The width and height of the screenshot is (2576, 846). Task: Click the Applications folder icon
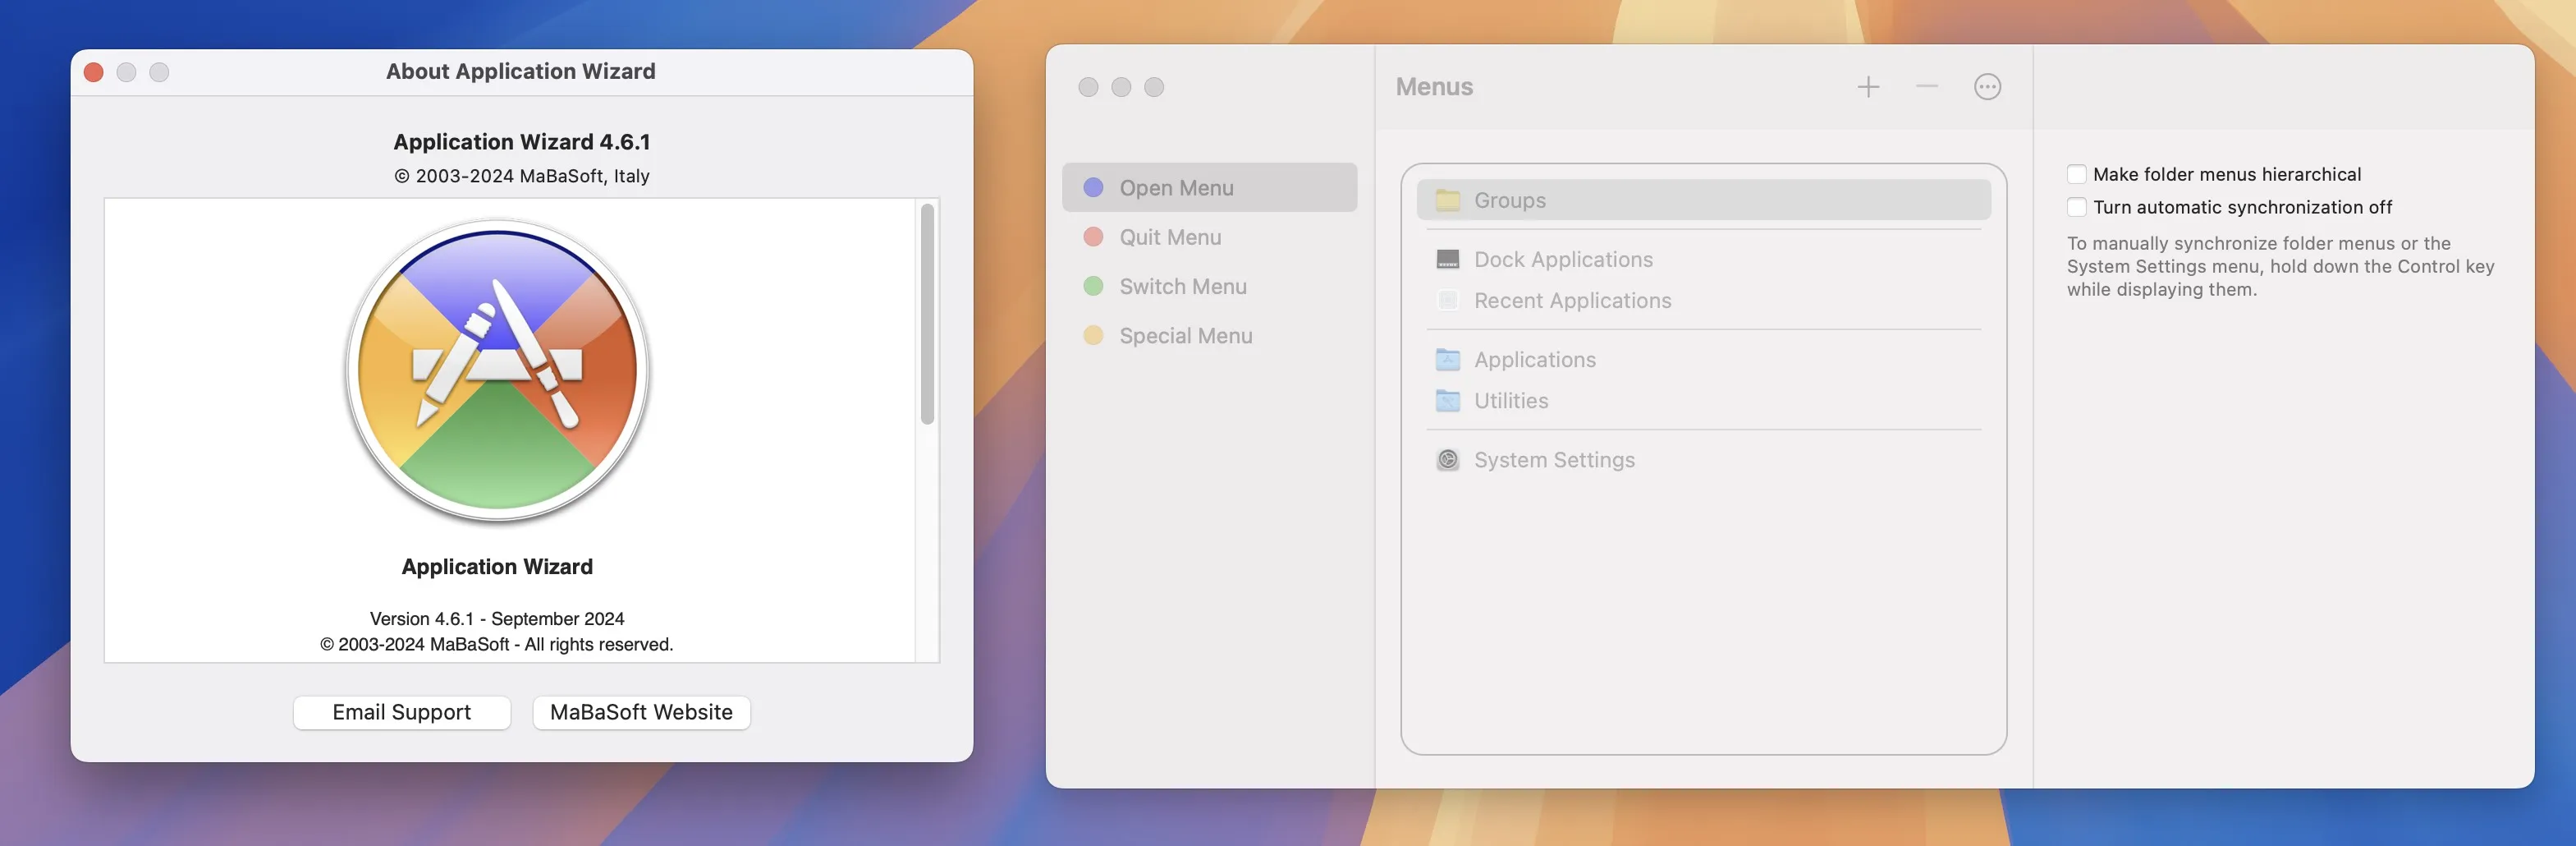pos(1447,359)
